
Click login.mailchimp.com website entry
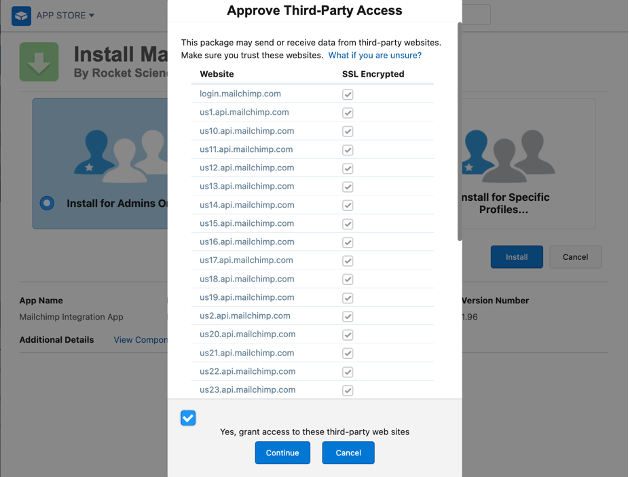pyautogui.click(x=240, y=94)
